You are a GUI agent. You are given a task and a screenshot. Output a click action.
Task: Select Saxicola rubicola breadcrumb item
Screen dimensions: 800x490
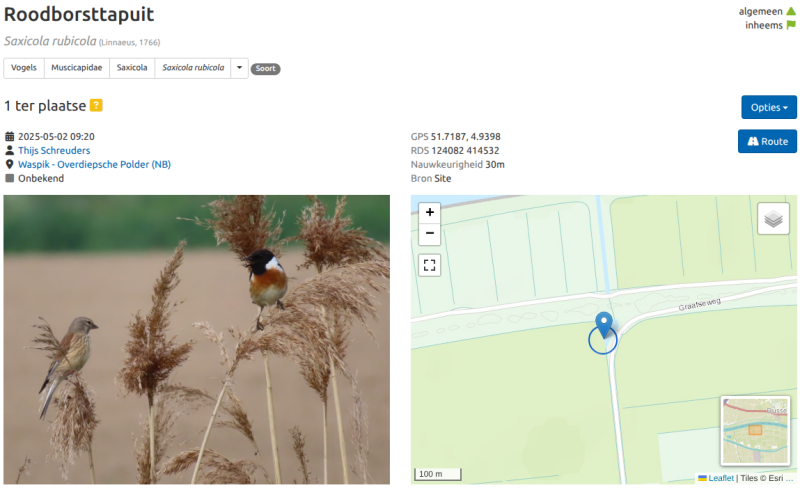193,67
